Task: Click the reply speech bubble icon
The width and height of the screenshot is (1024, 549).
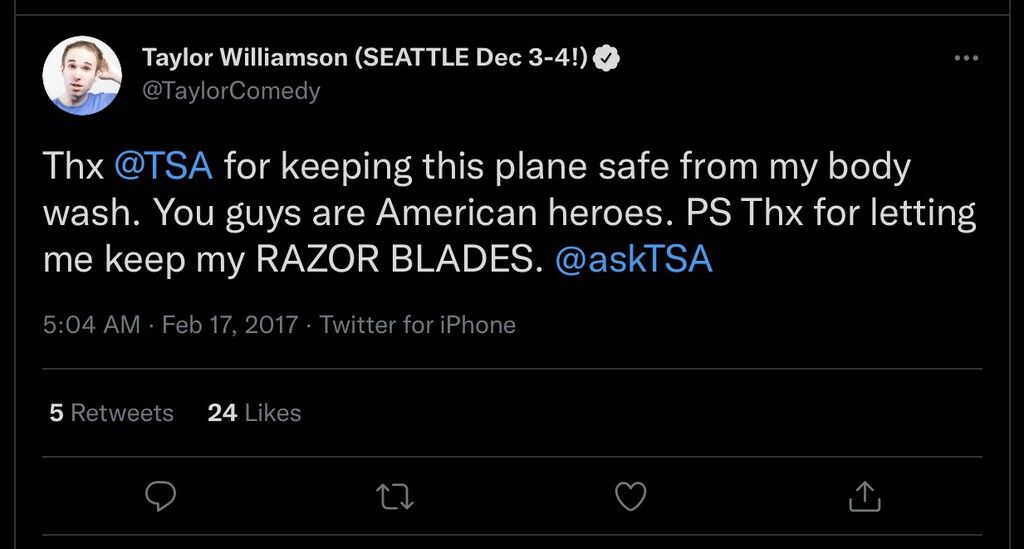Action: click(x=160, y=497)
